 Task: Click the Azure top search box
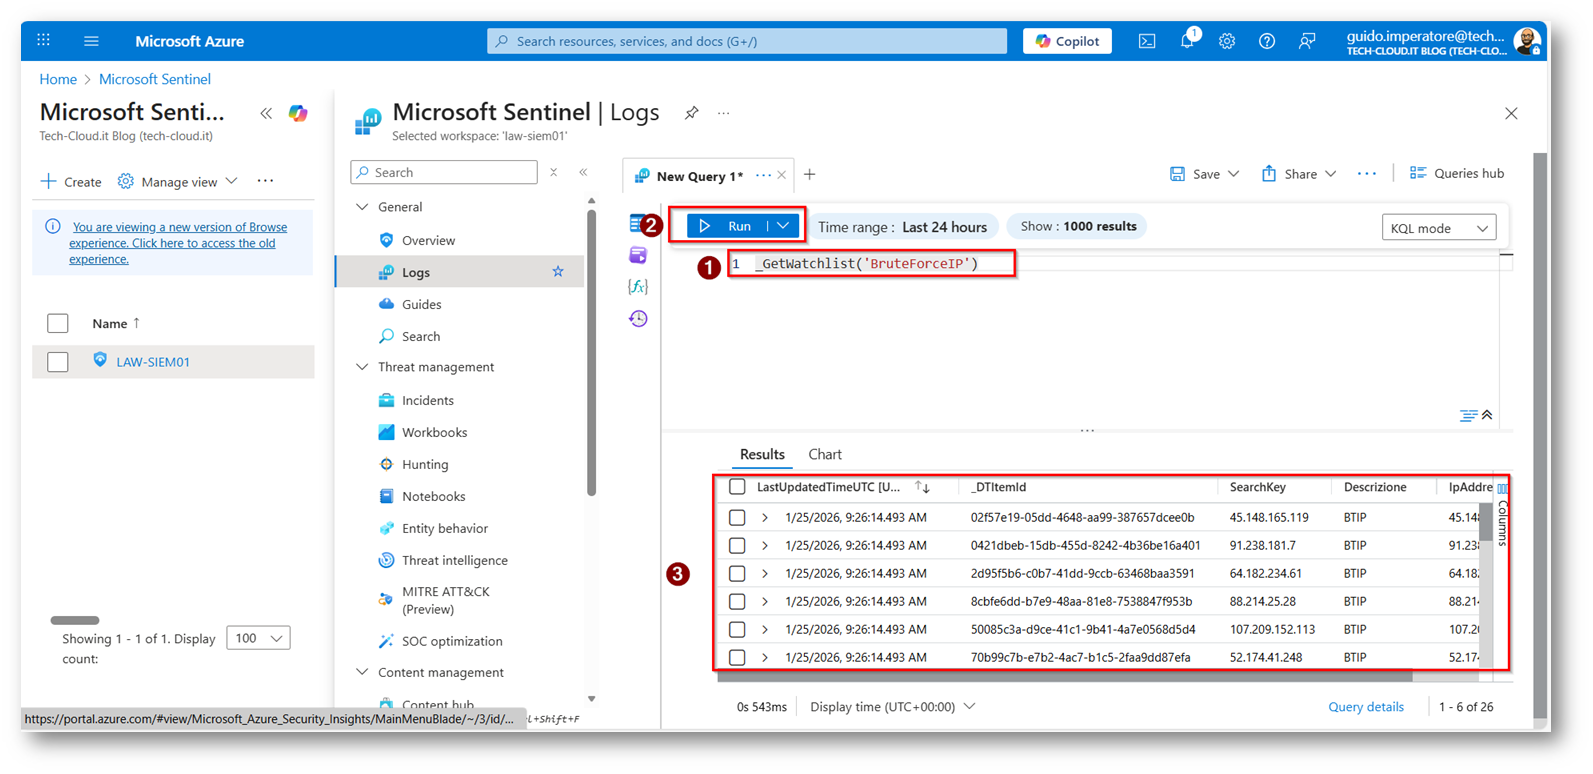click(747, 41)
